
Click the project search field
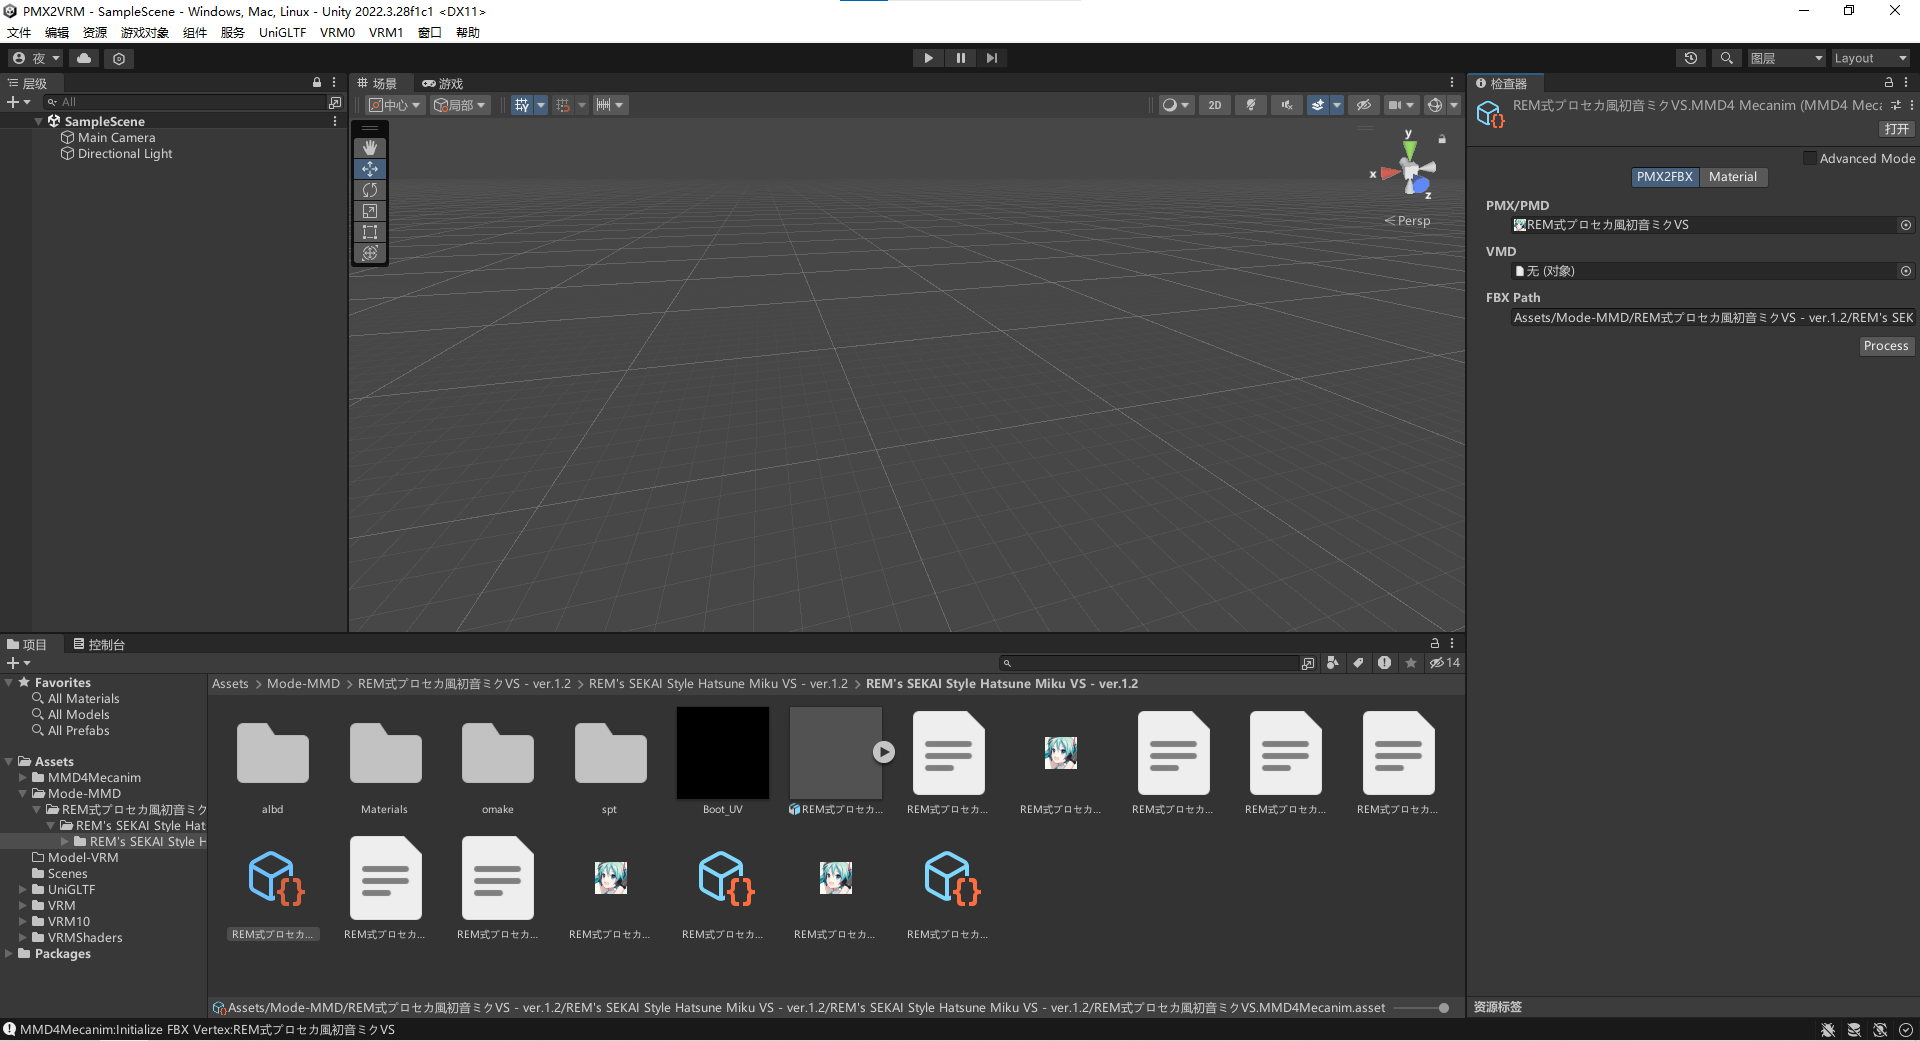pos(1148,663)
